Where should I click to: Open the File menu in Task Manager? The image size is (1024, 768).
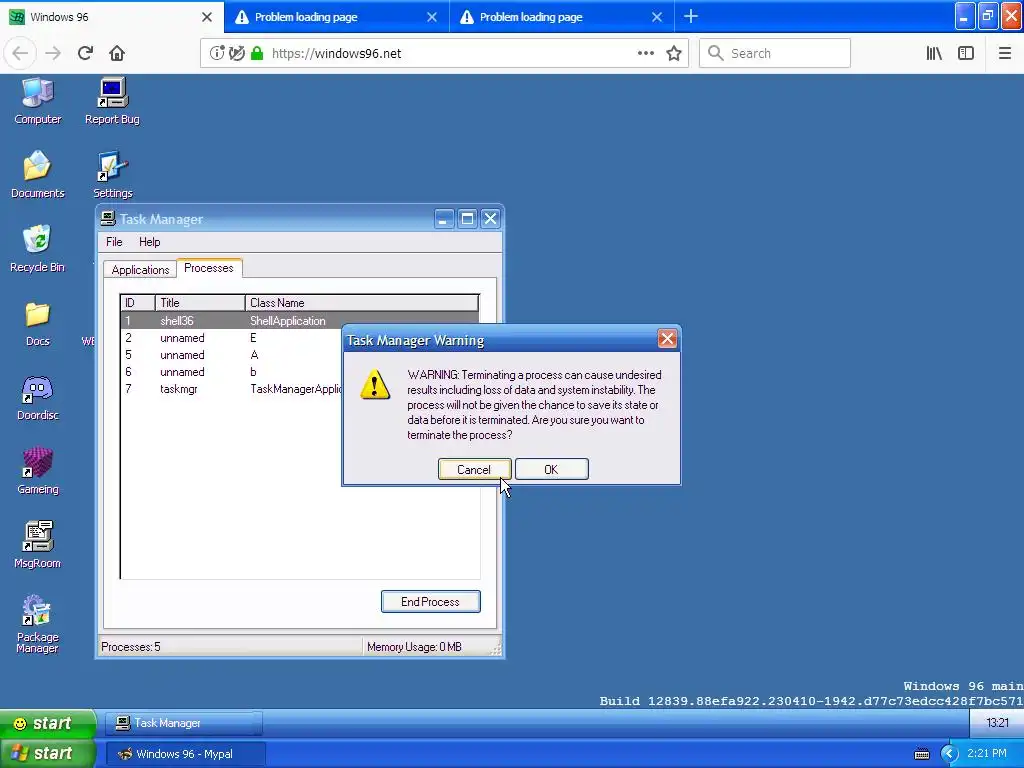tap(114, 242)
